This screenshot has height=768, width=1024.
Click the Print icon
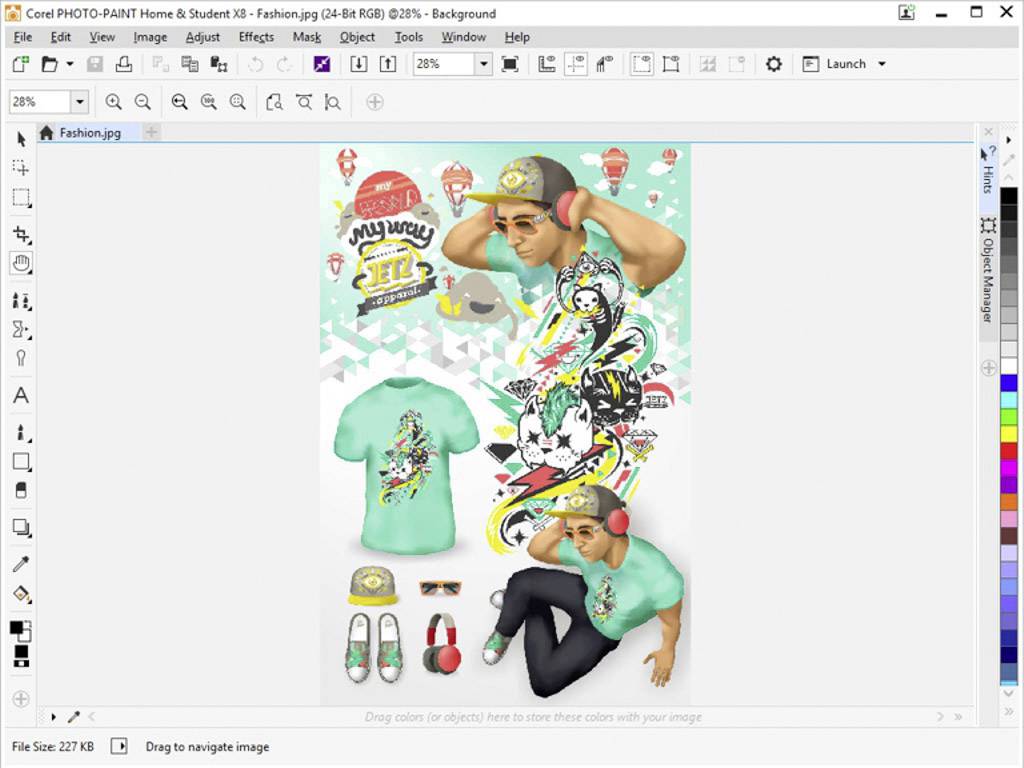click(124, 64)
